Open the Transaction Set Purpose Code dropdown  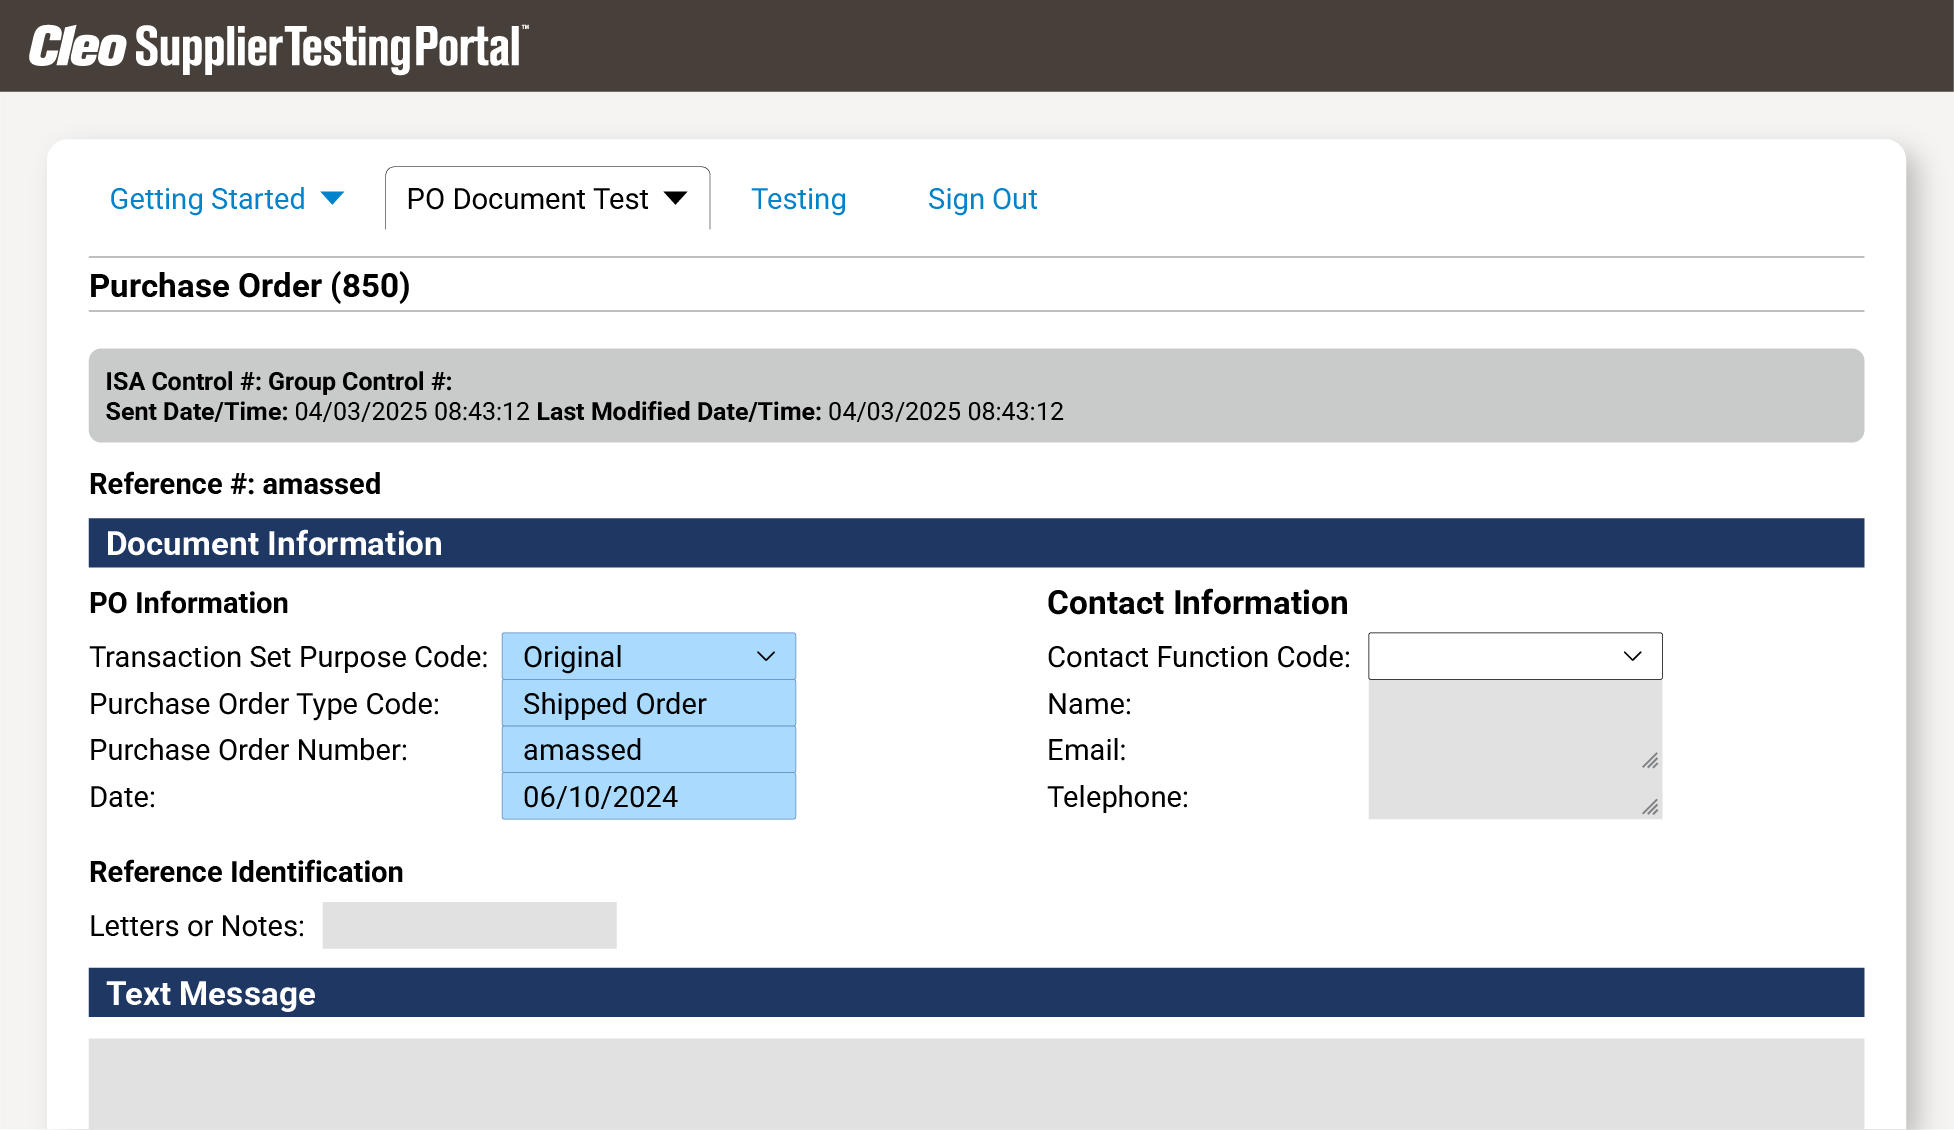tap(648, 656)
